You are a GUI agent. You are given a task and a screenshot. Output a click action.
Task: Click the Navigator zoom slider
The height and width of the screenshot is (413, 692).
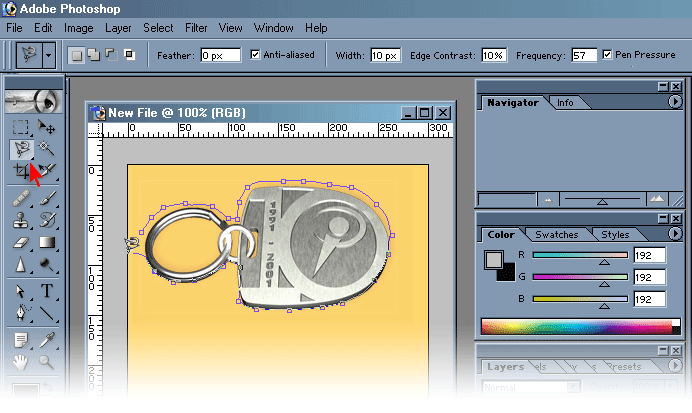point(602,200)
